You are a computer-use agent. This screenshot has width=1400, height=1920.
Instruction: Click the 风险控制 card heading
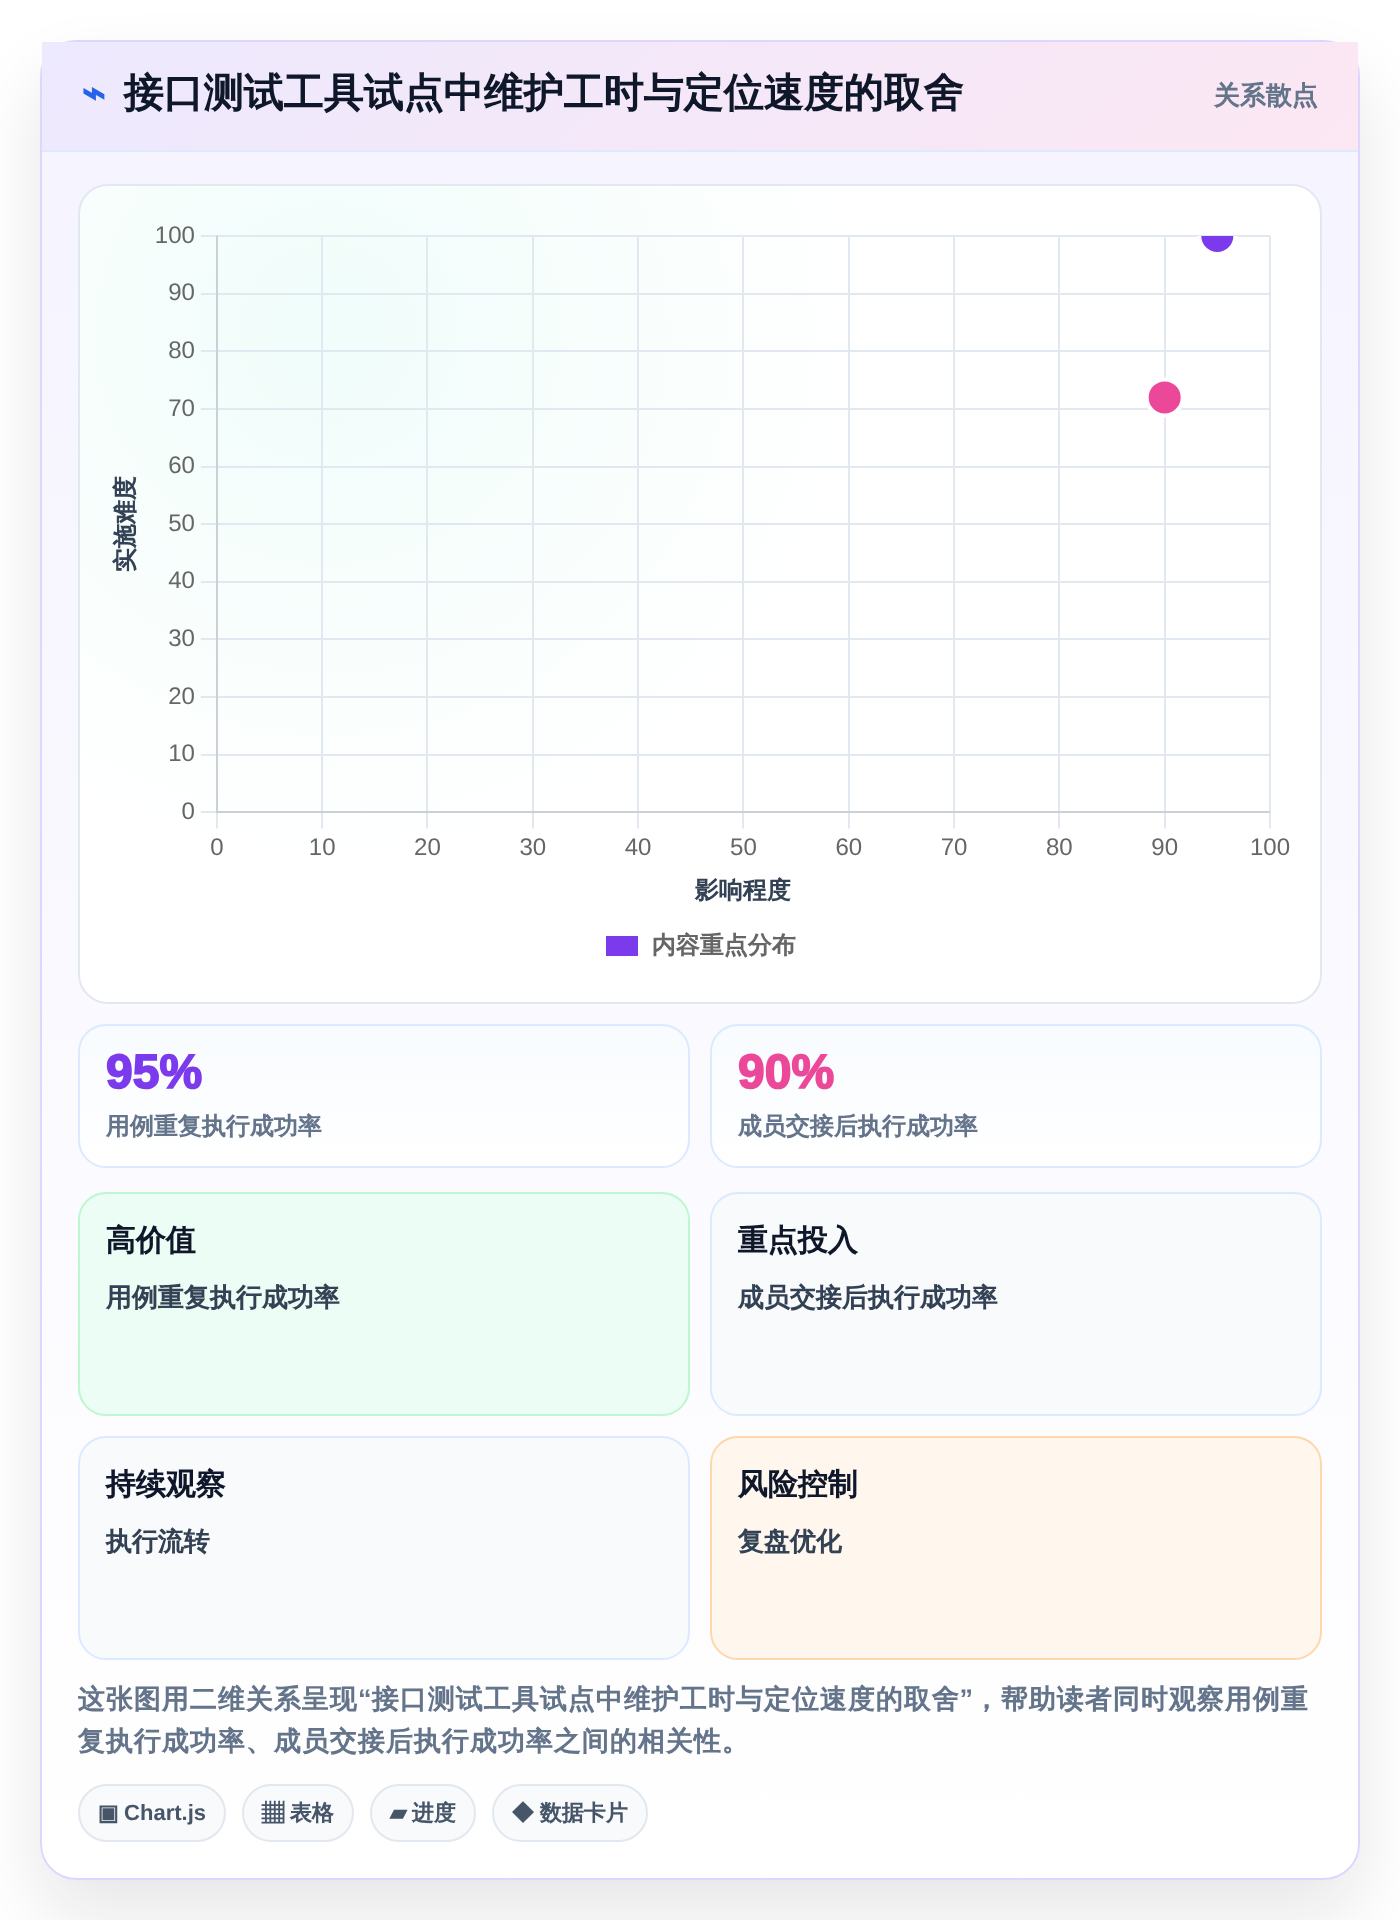click(x=798, y=1484)
